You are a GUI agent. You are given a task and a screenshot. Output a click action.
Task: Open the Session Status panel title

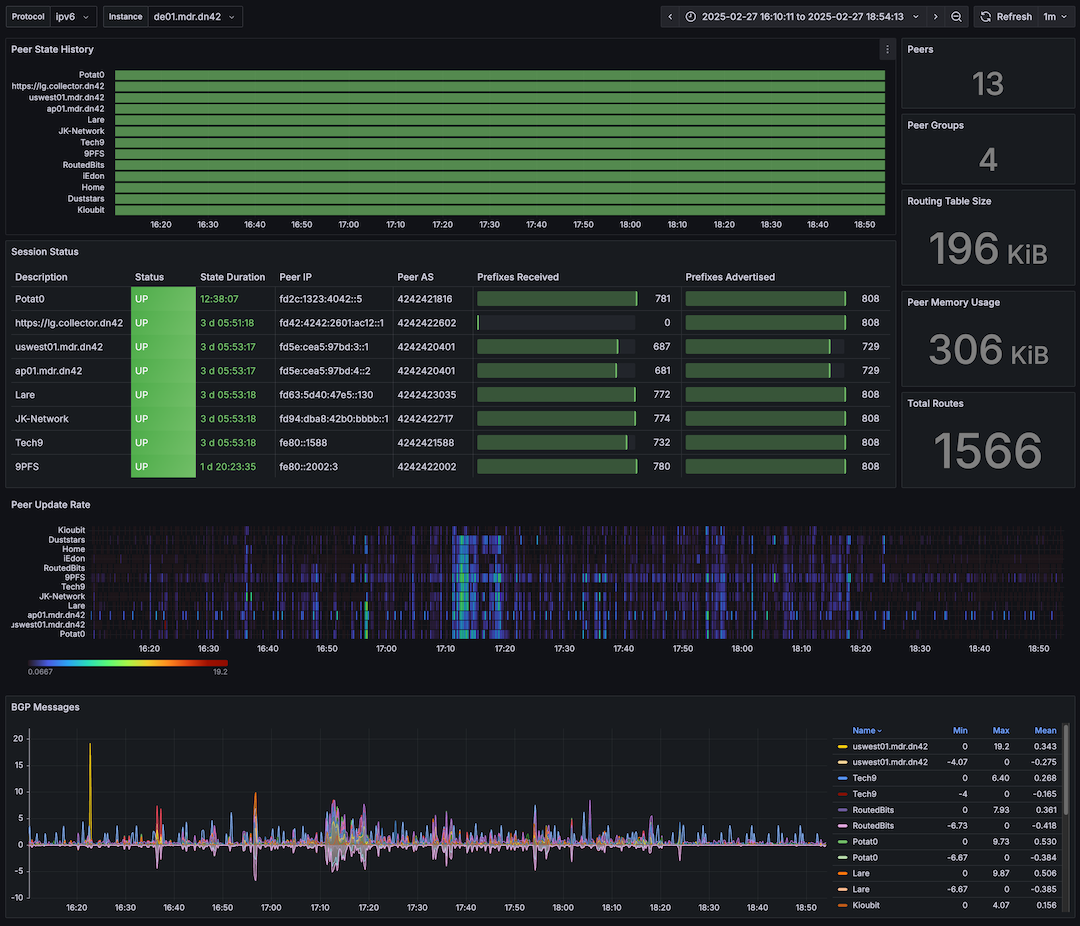click(45, 252)
